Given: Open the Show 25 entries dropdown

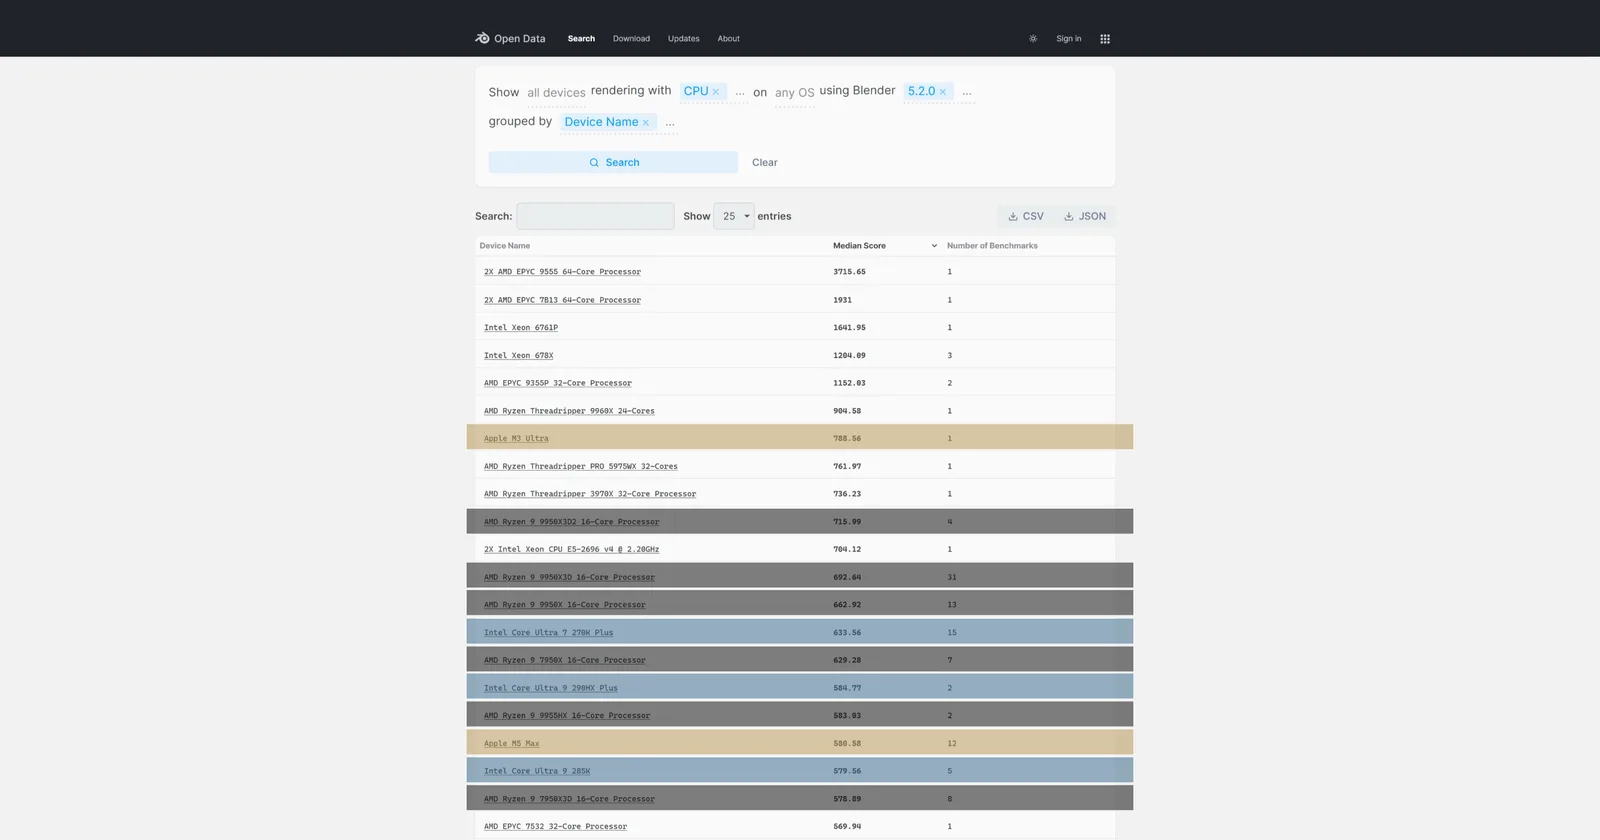Looking at the screenshot, I should click(734, 216).
